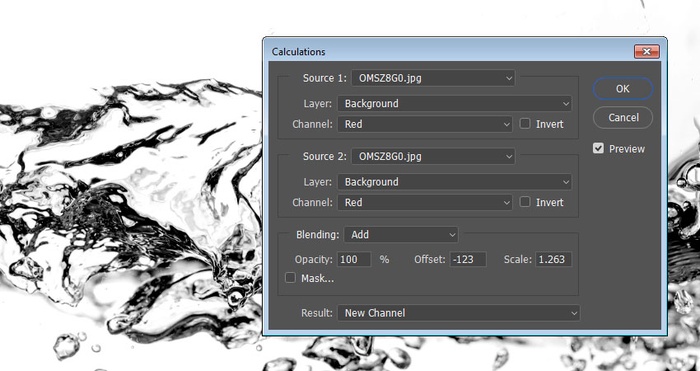
Task: Open the Source 1 Channel dropdown
Action: pos(425,124)
